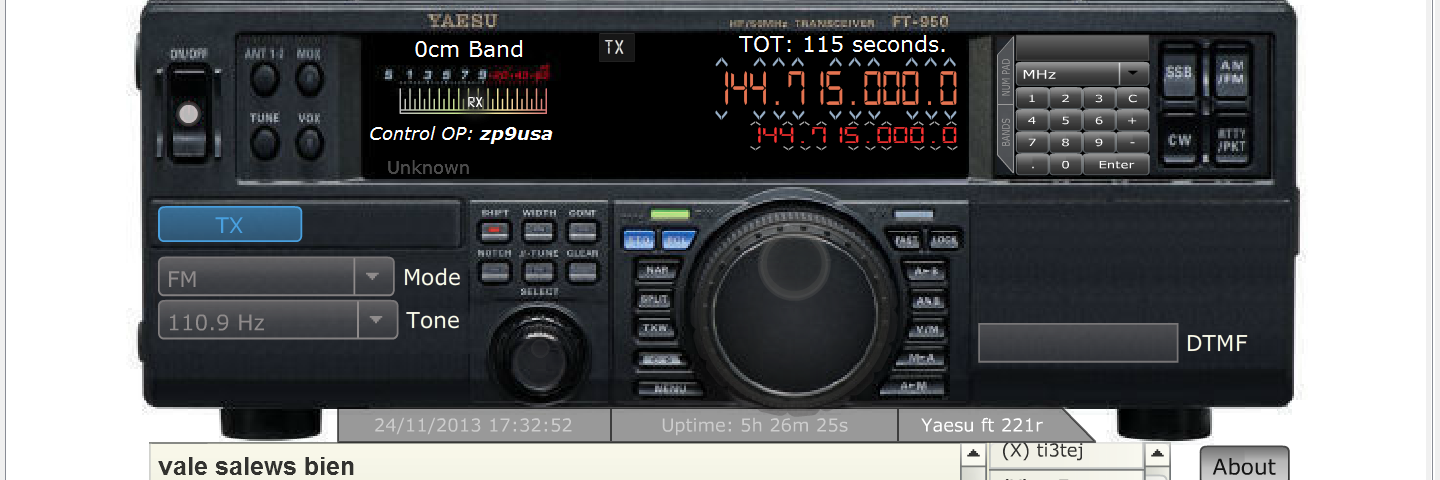This screenshot has width=1440, height=480.
Task: Toggle the NOTCH button
Action: tap(495, 270)
